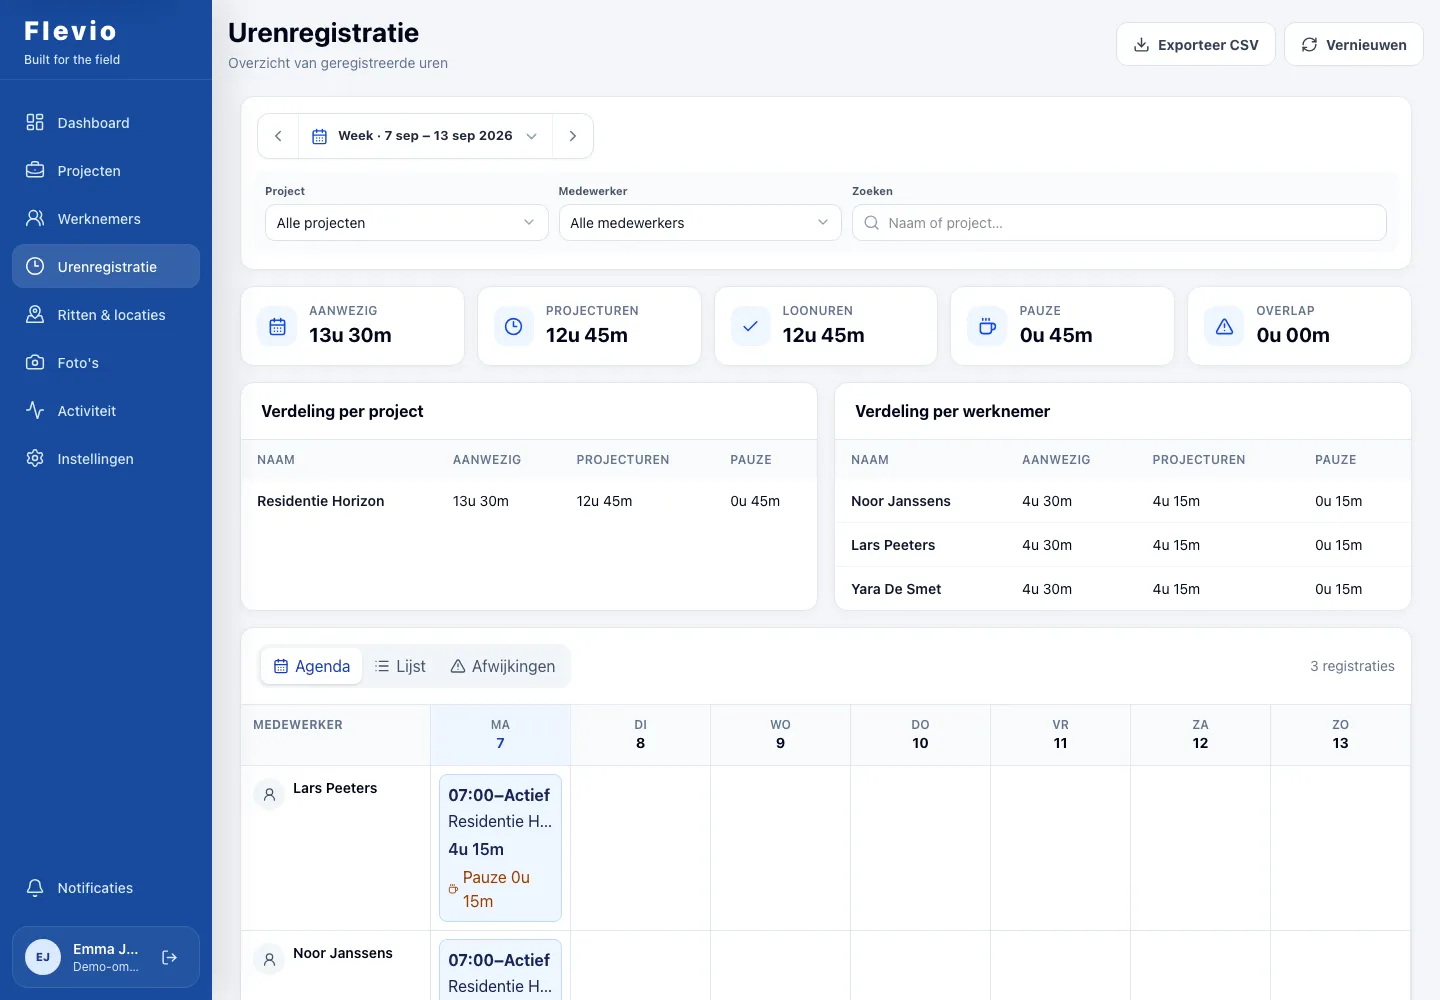Image resolution: width=1440 pixels, height=1000 pixels.
Task: Open the Alle projecten dropdown
Action: coord(406,223)
